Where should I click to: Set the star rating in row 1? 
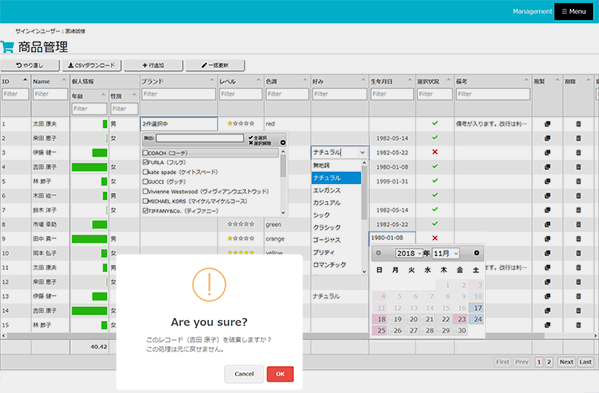coord(241,123)
